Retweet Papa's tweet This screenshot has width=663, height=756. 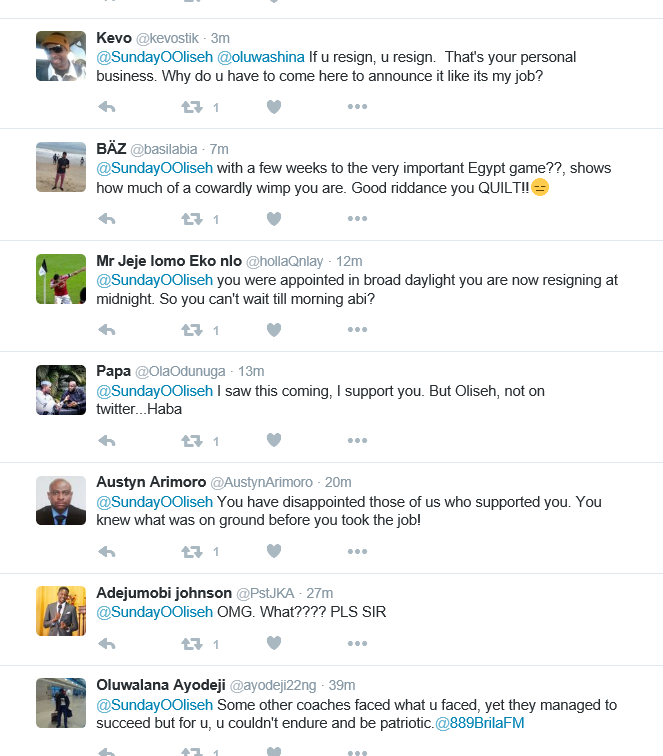click(x=192, y=441)
